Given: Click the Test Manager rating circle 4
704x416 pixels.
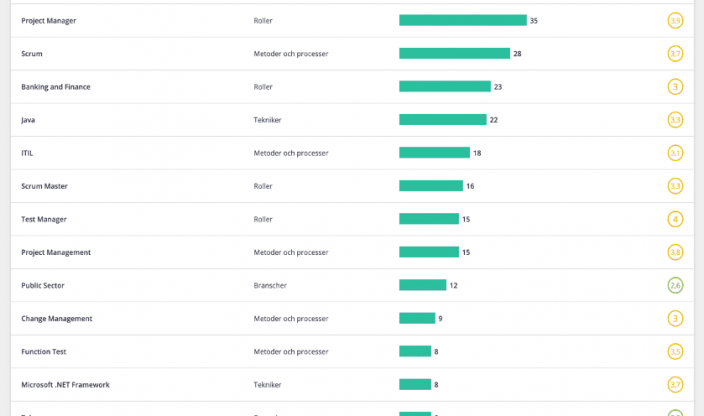Looking at the screenshot, I should point(676,219).
